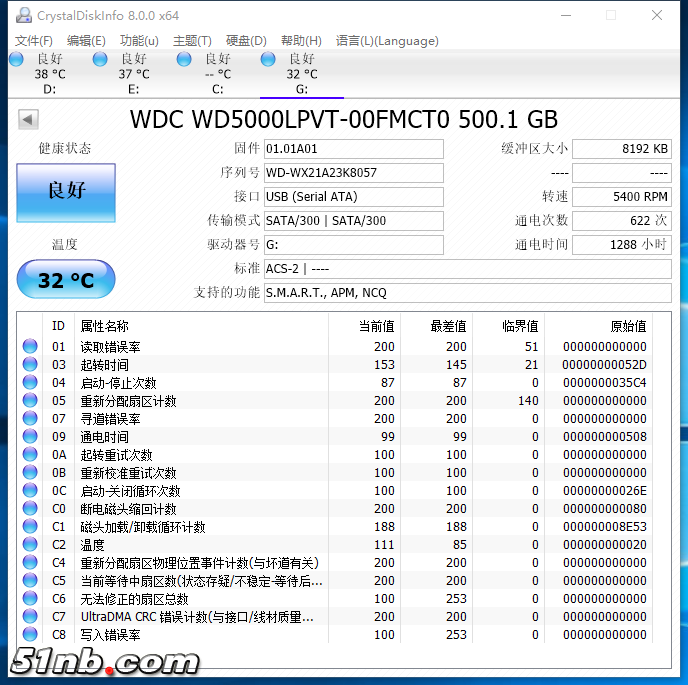This screenshot has height=685, width=688.
Task: Select drive G: status orb
Action: click(268, 60)
